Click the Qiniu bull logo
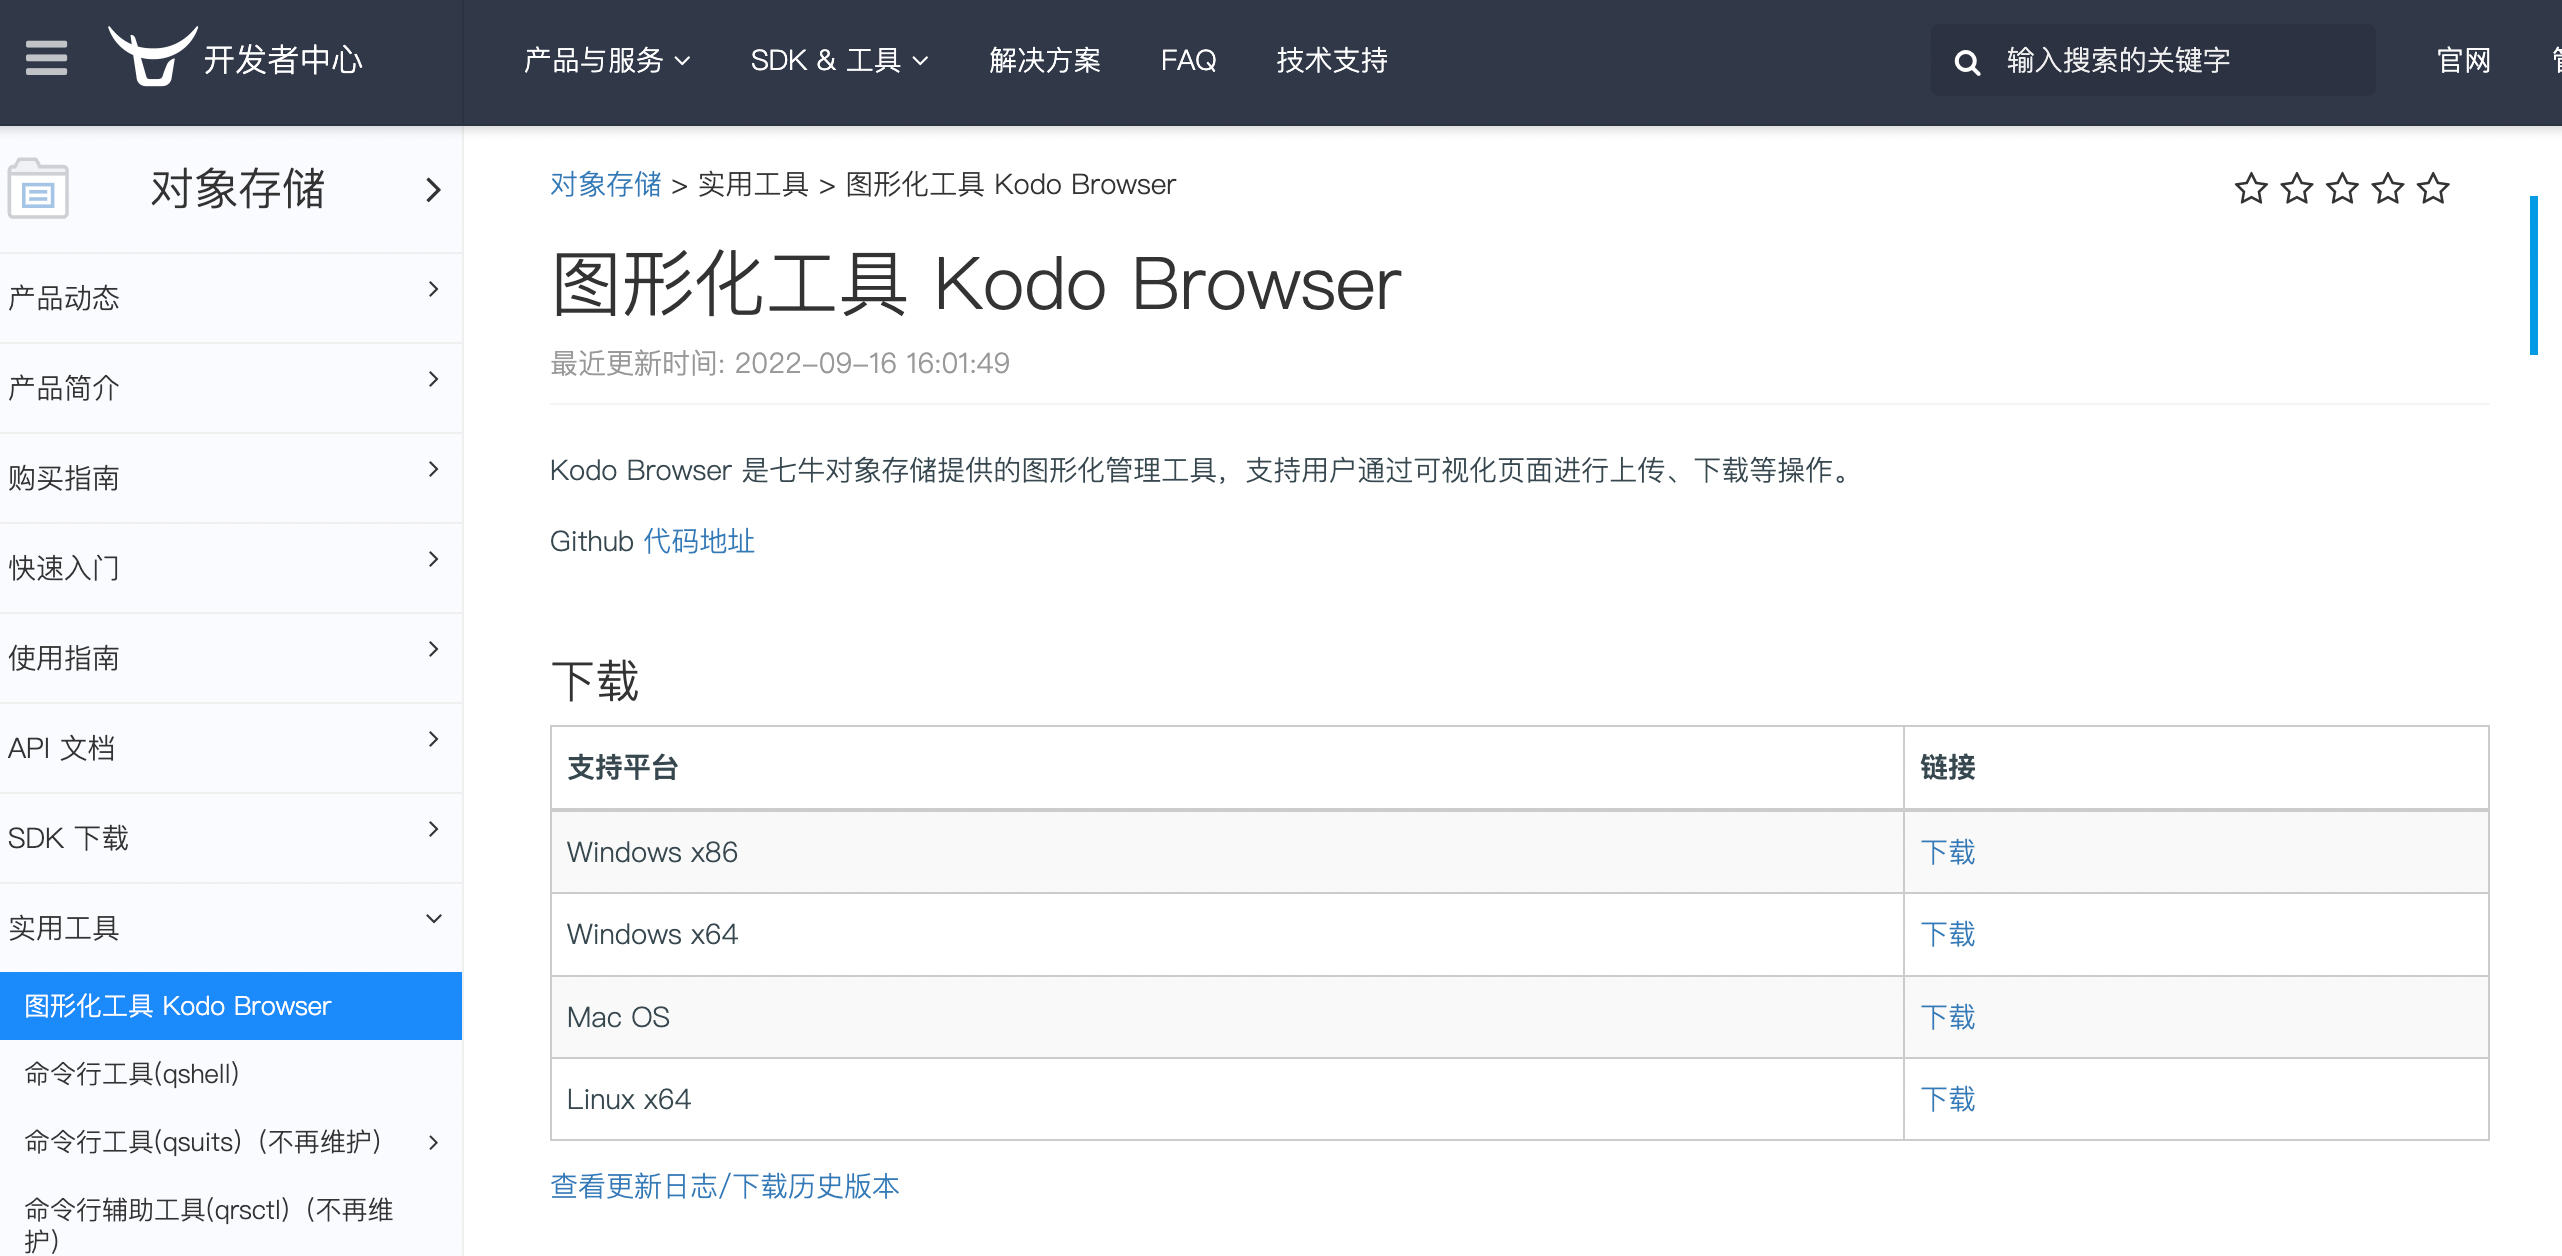Screen dimensions: 2562x1256 point(152,56)
